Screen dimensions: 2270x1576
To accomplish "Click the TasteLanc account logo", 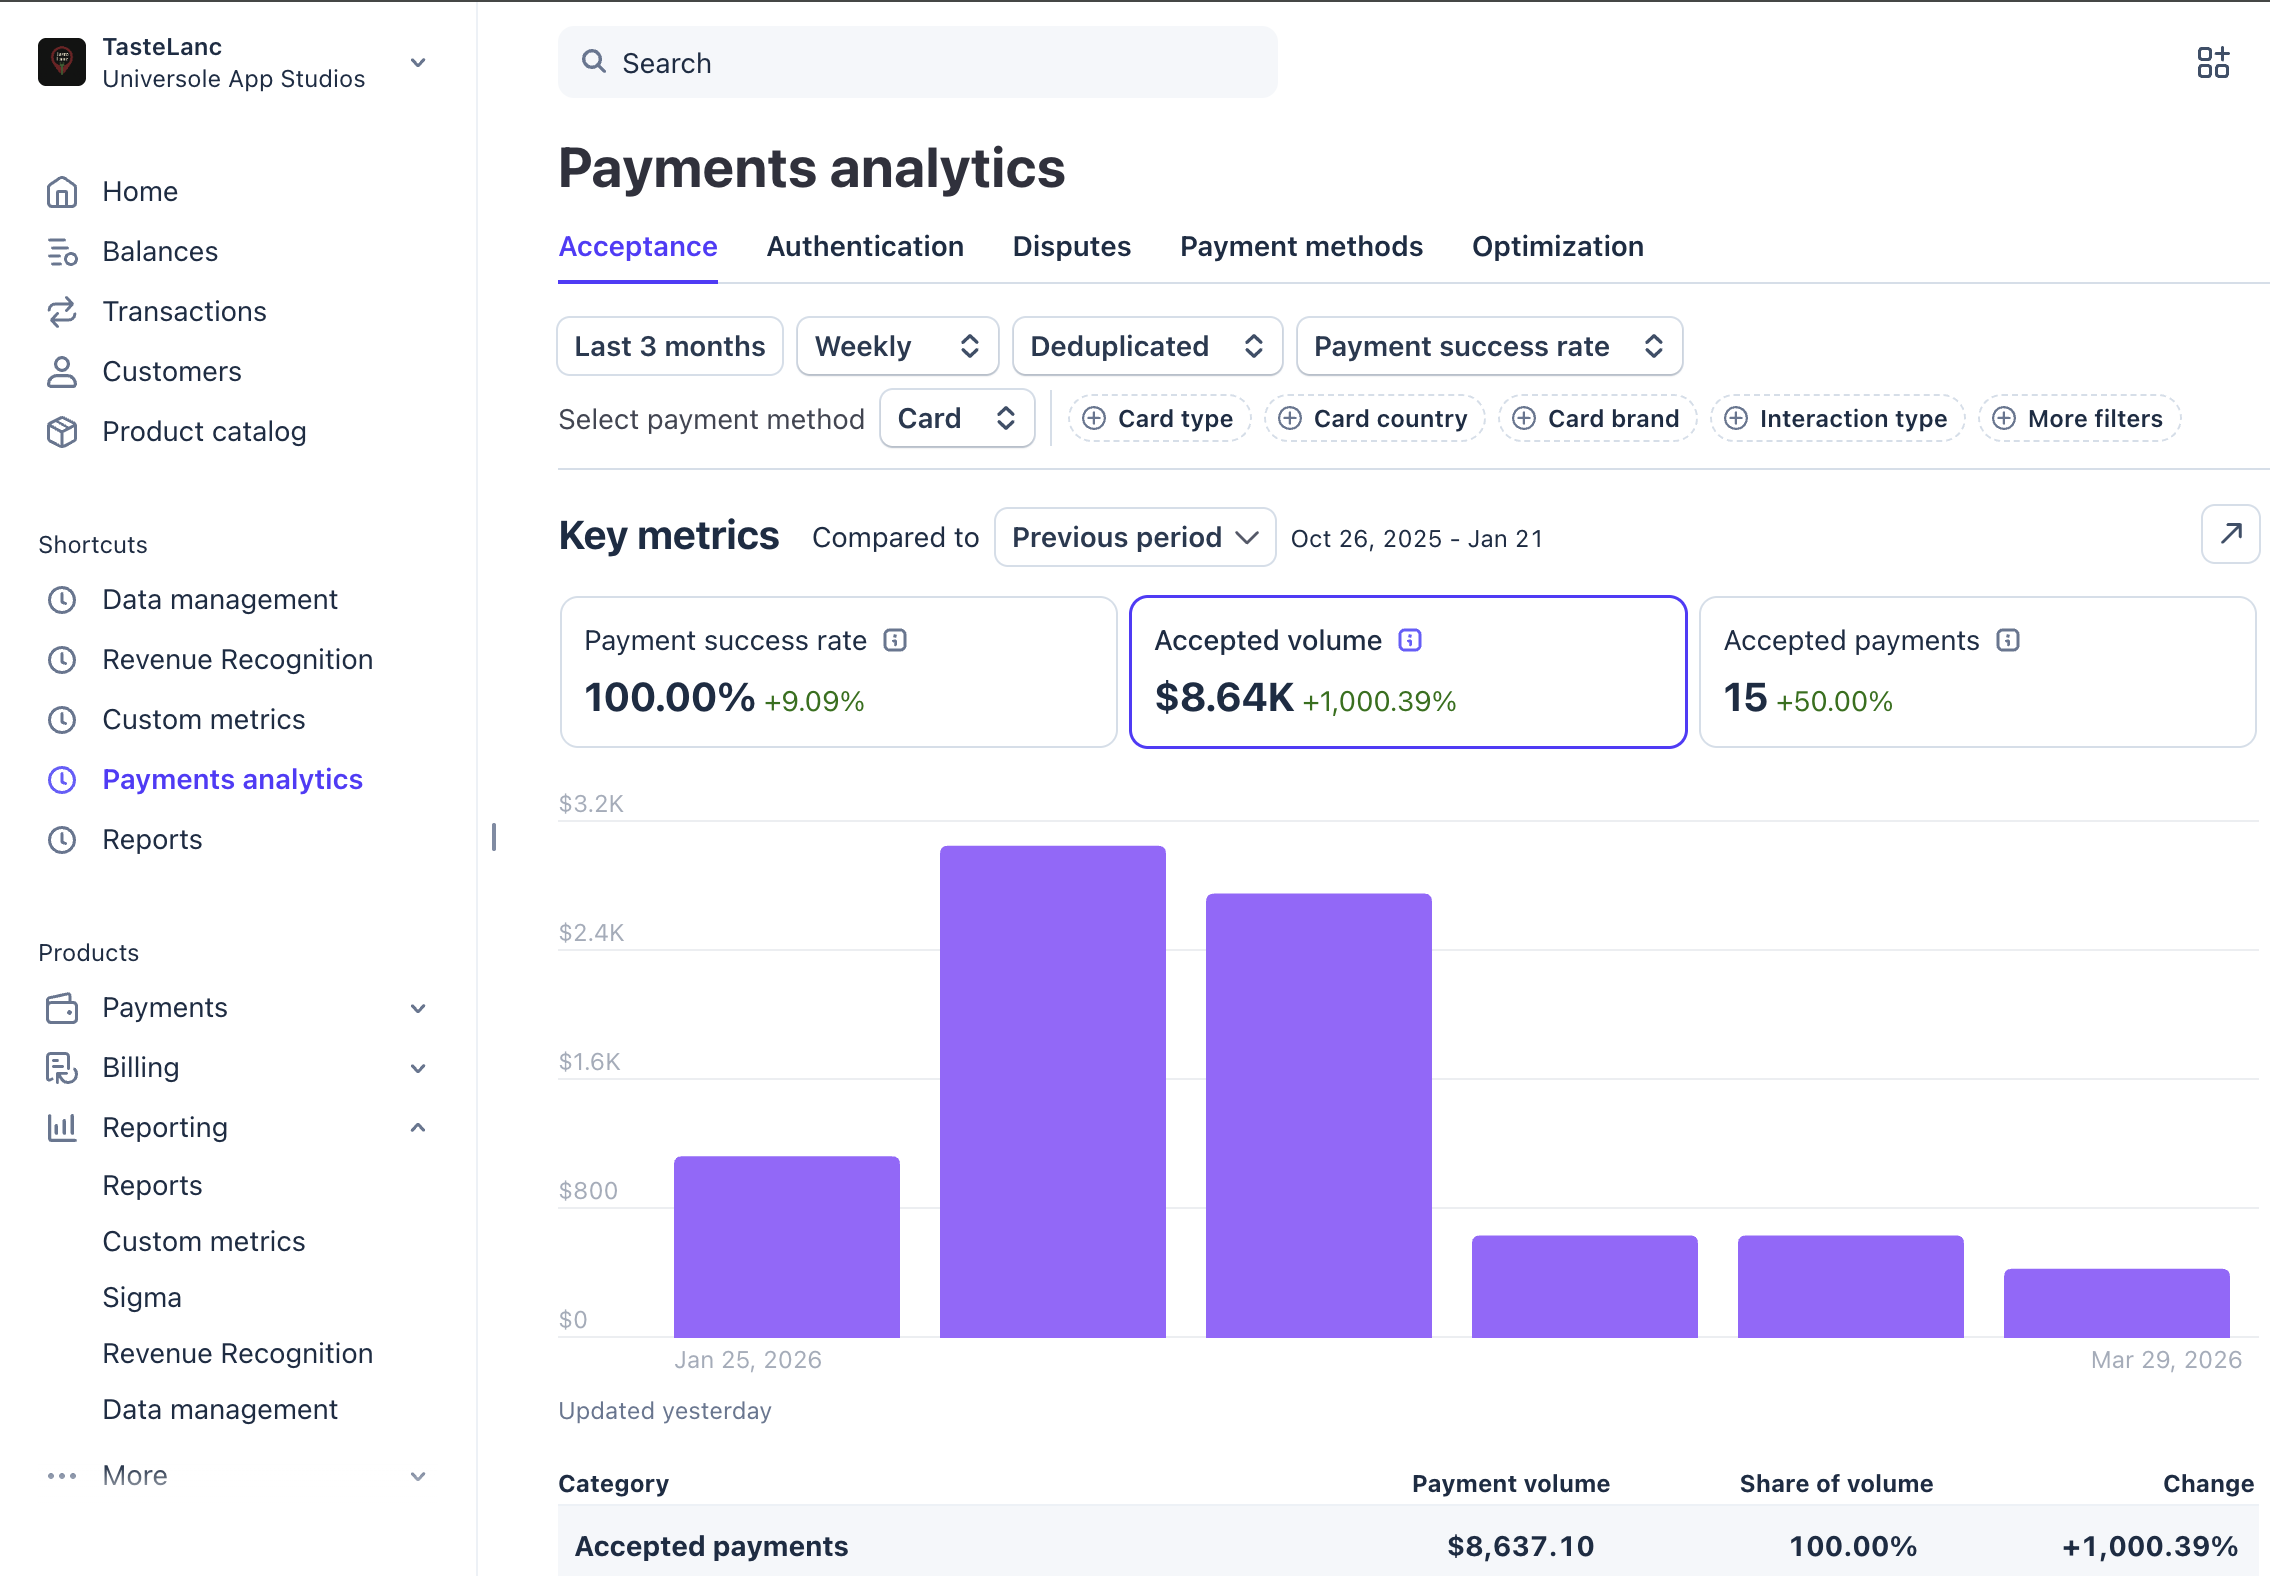I will click(62, 62).
